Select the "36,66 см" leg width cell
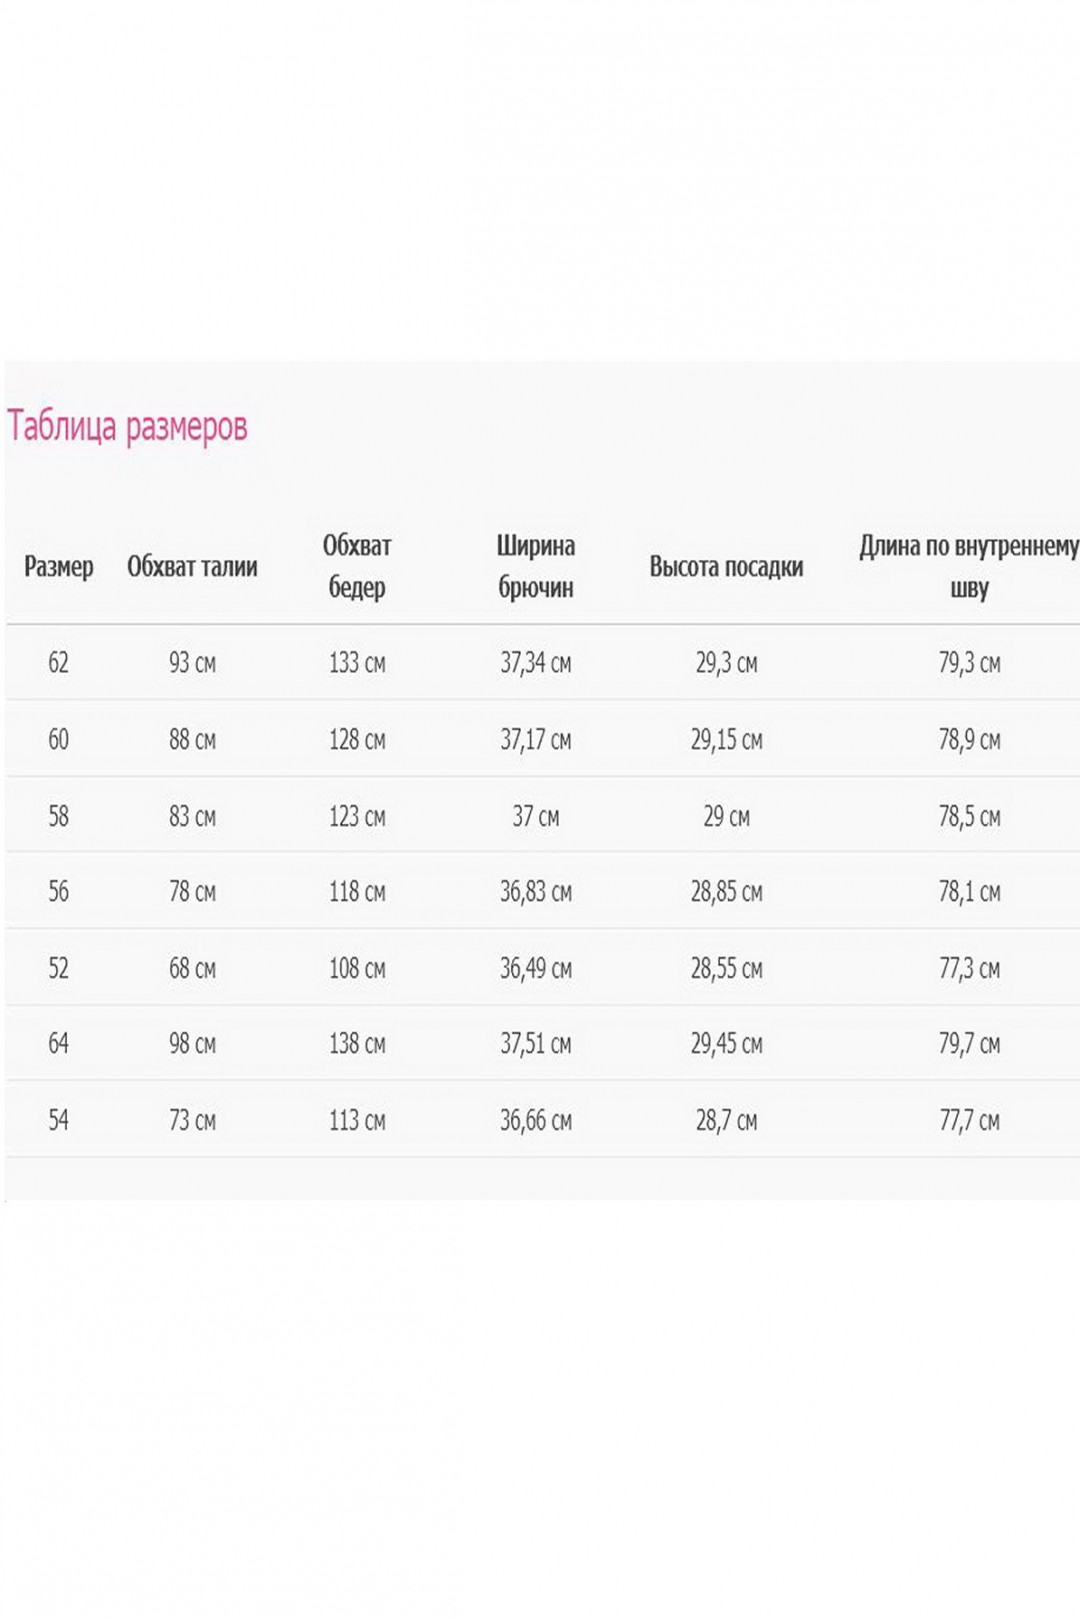1080x1620 pixels. click(x=536, y=1120)
